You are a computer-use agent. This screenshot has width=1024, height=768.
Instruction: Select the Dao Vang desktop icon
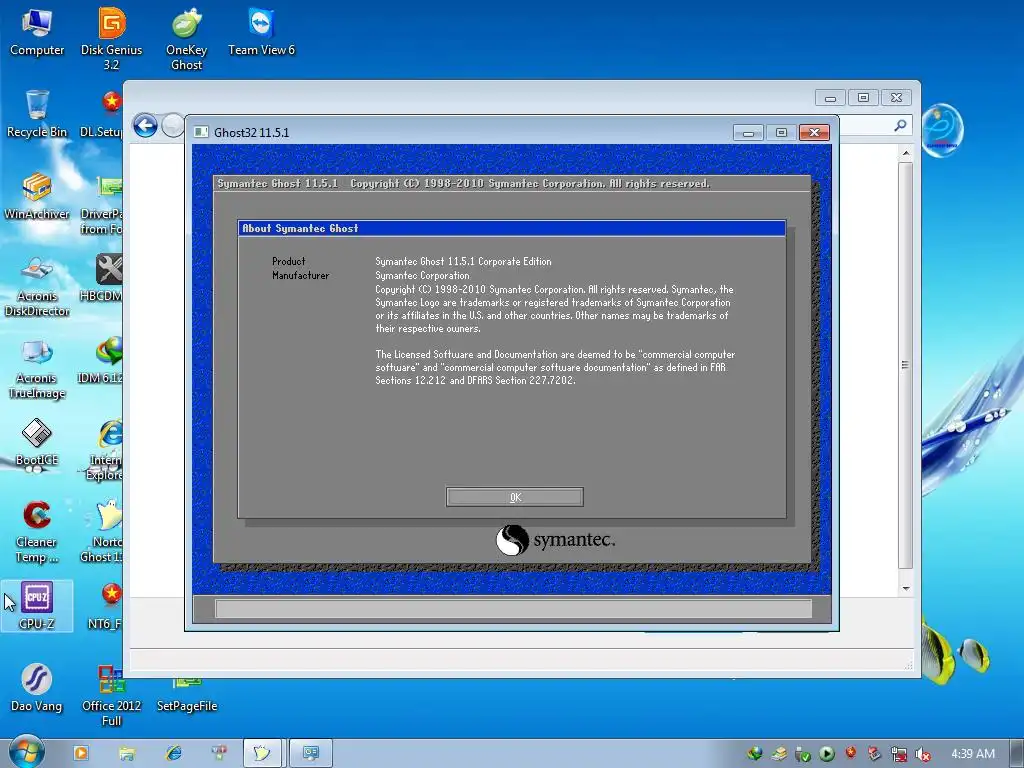point(37,688)
